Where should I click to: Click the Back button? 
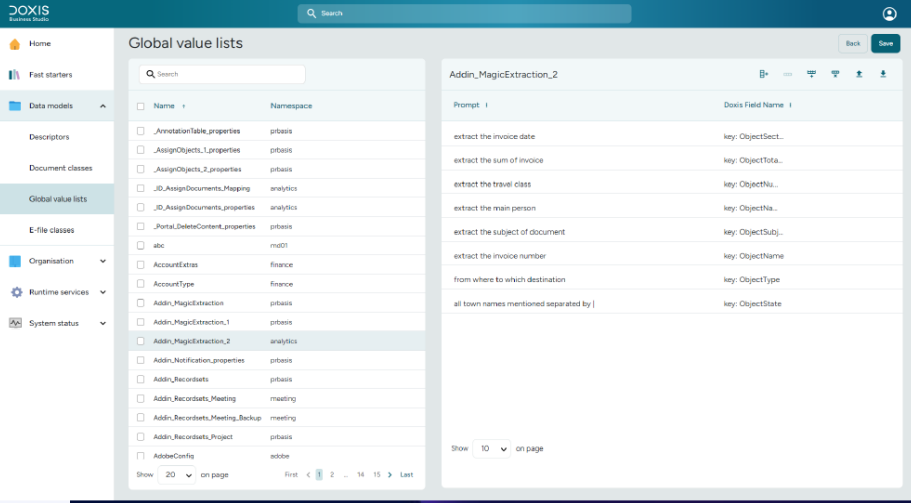853,44
